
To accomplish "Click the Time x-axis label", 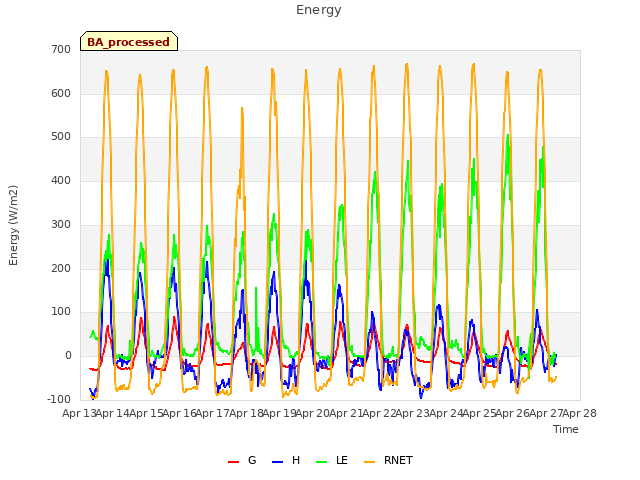I will point(566,429).
